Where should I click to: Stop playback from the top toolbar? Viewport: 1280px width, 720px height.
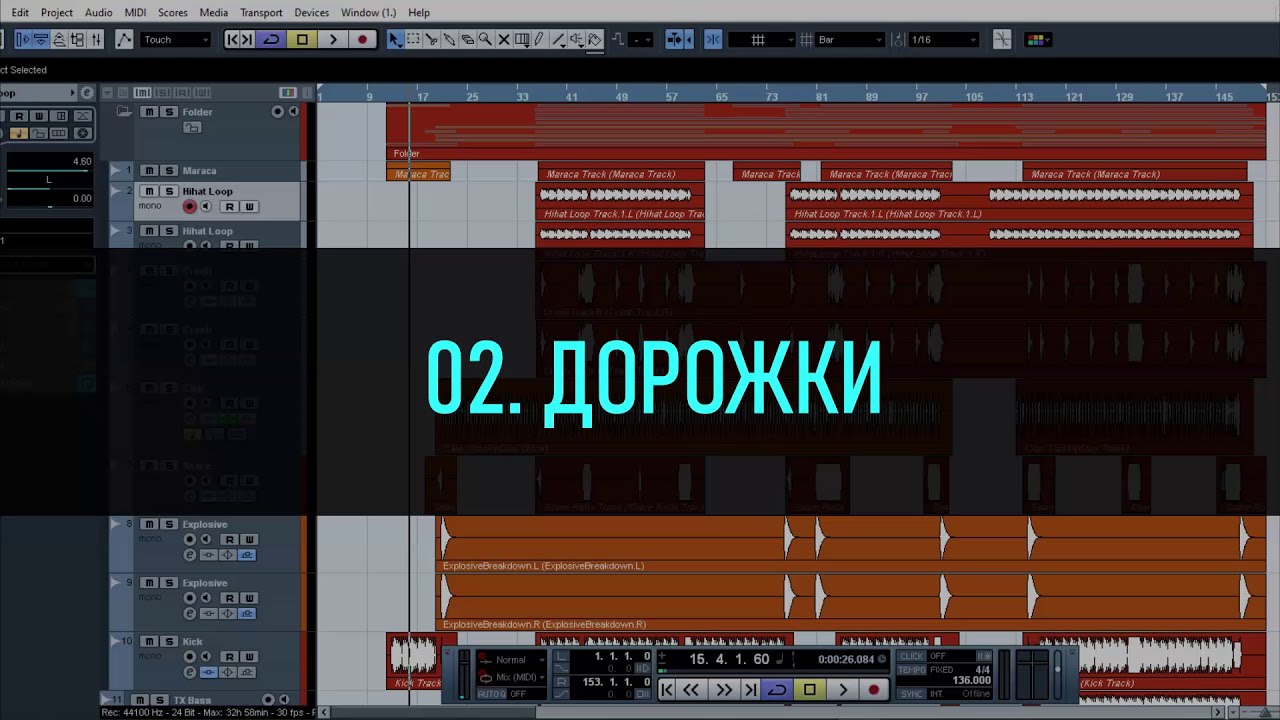[302, 40]
